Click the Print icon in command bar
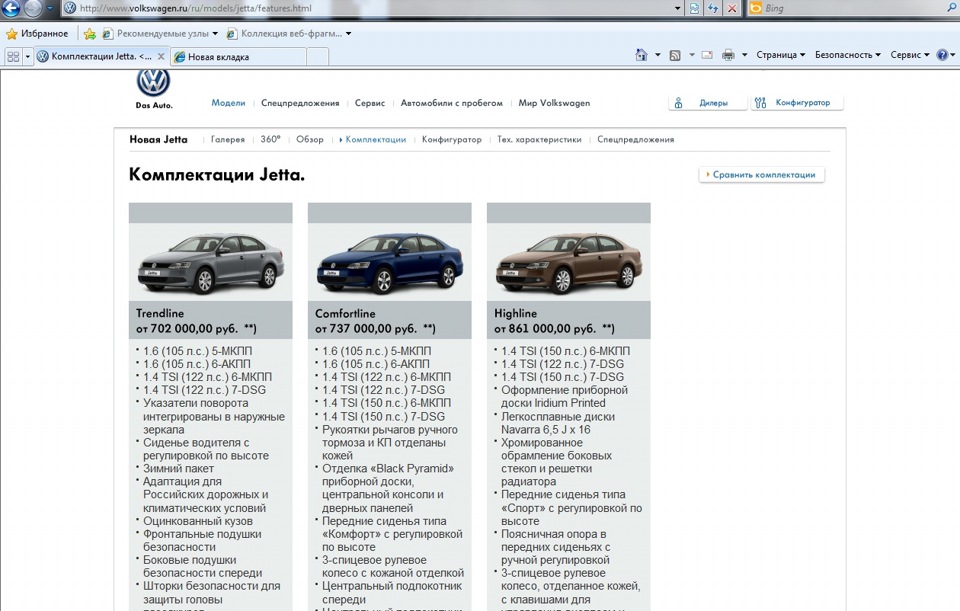The height and width of the screenshot is (611, 960). click(728, 55)
